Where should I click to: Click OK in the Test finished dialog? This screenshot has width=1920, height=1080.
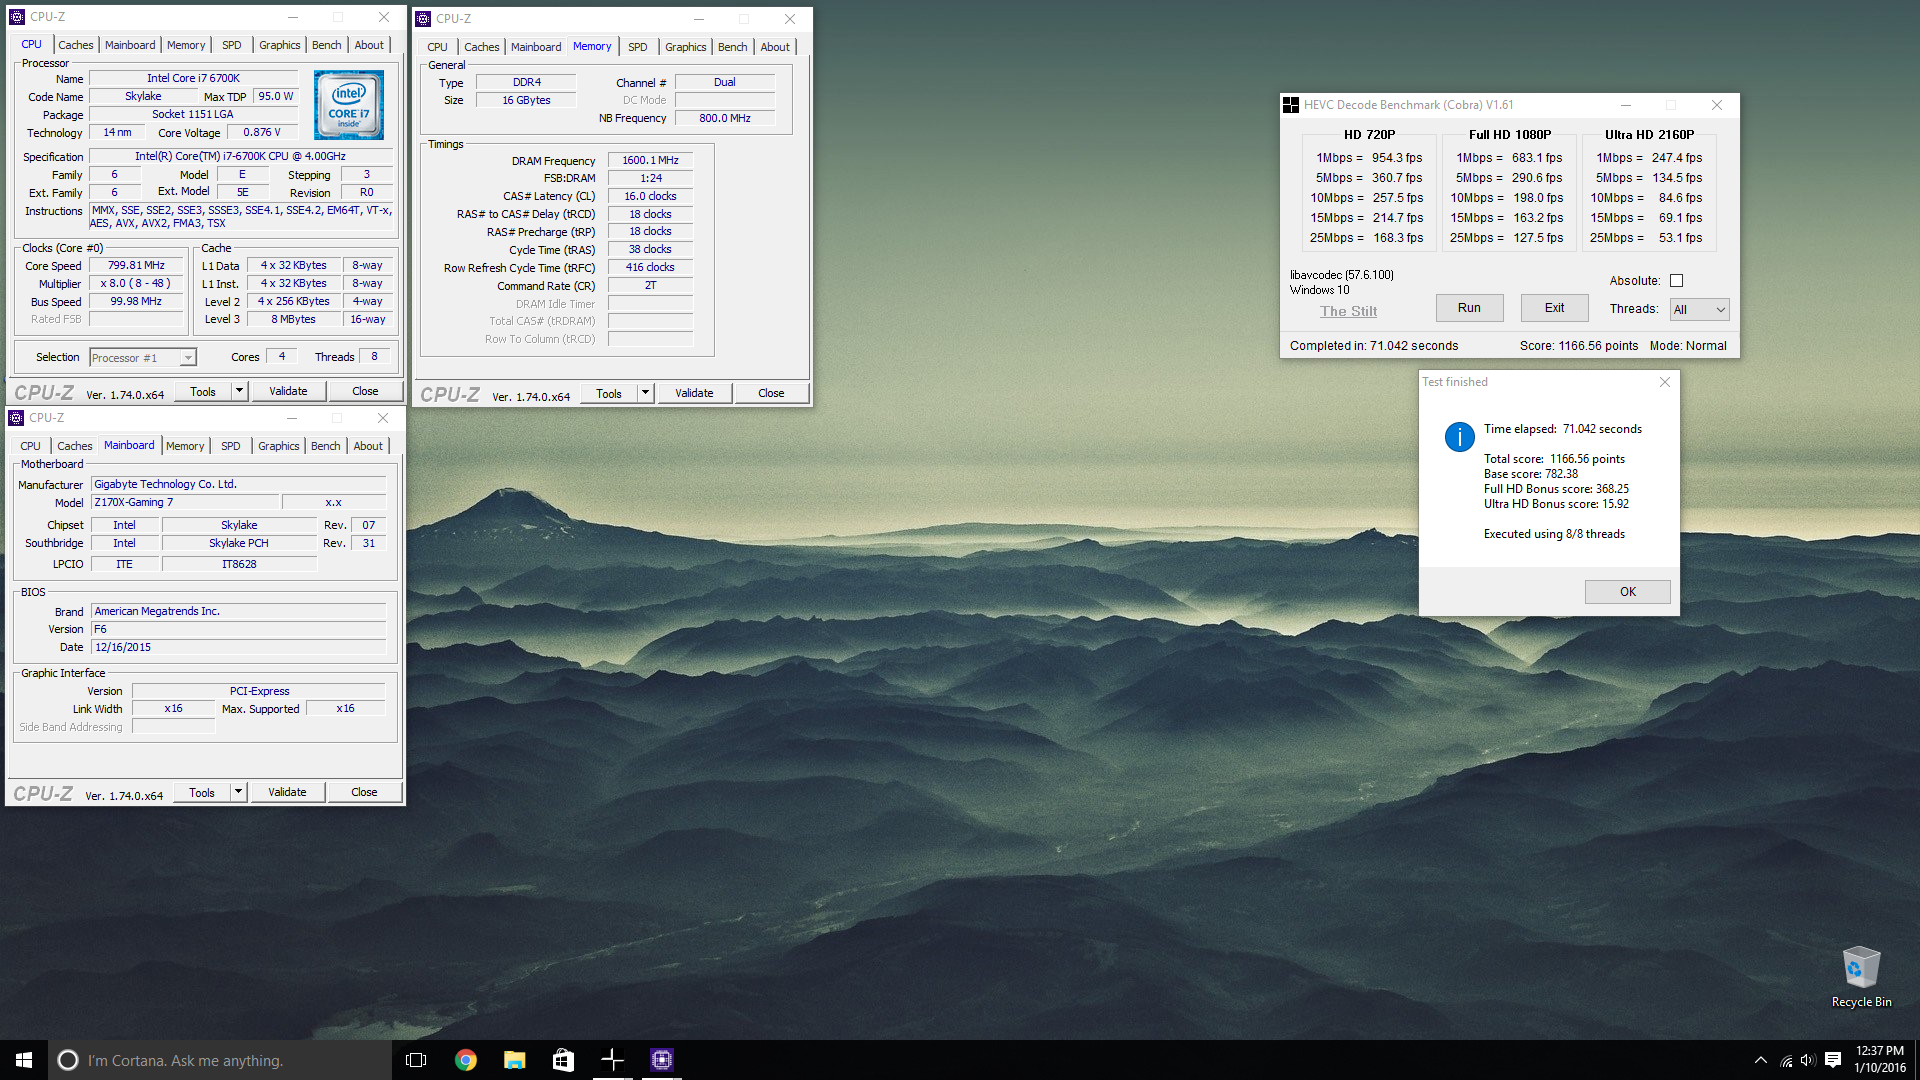(1627, 592)
